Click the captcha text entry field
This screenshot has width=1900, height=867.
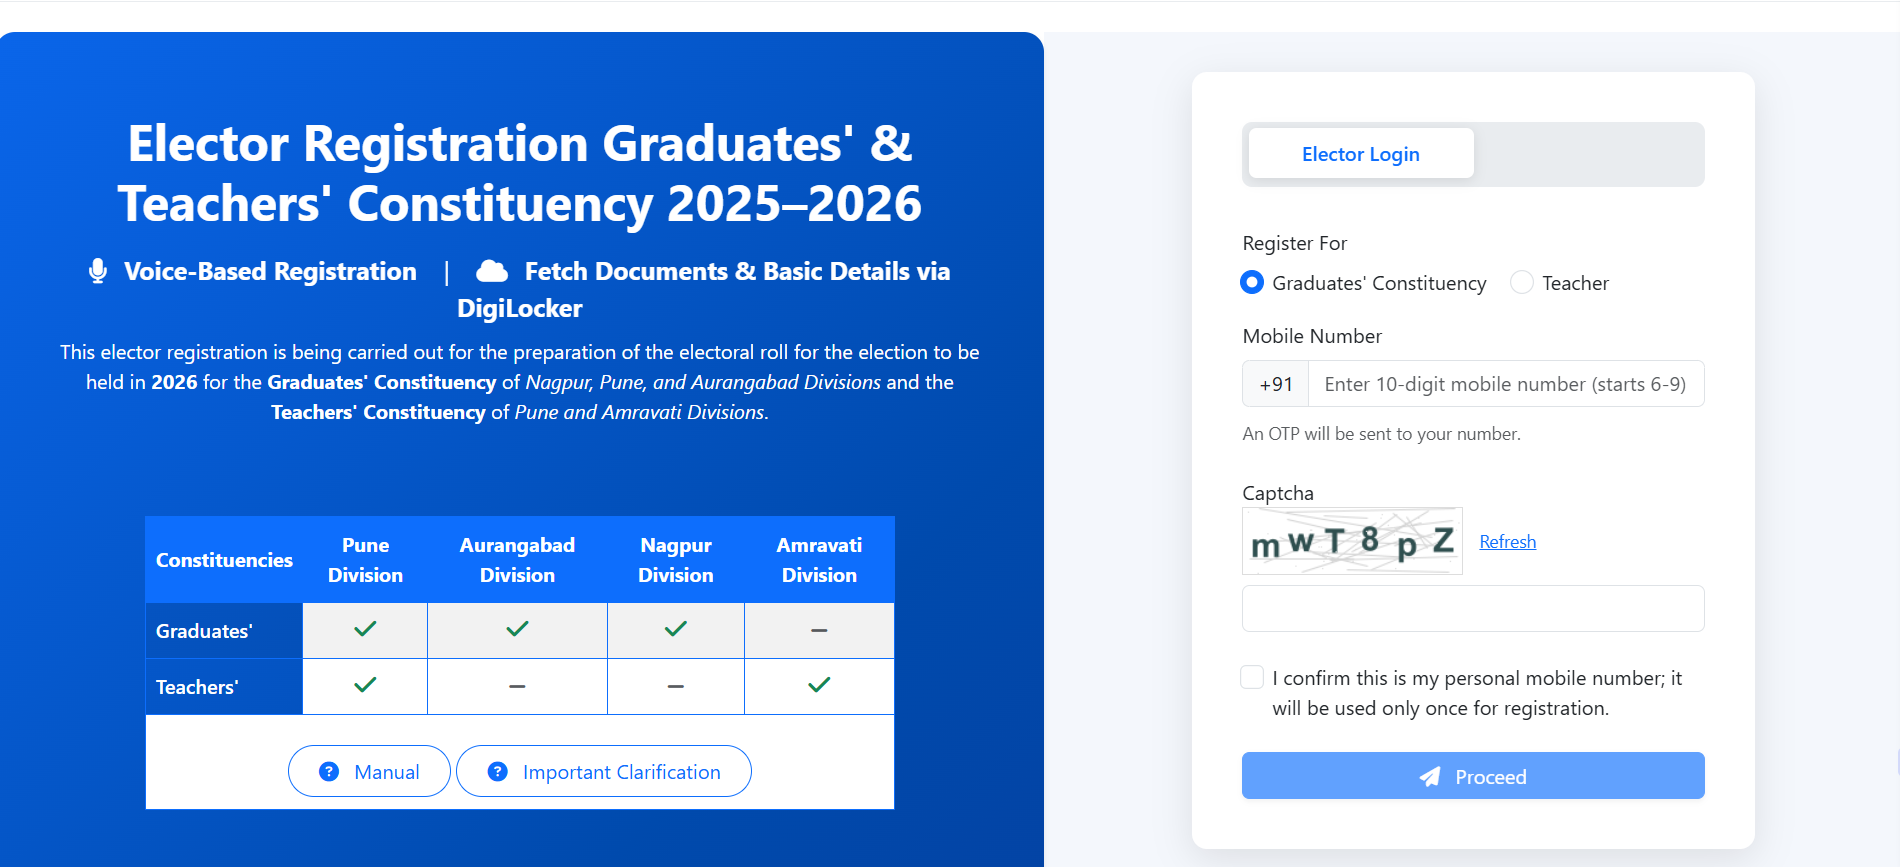(x=1472, y=609)
